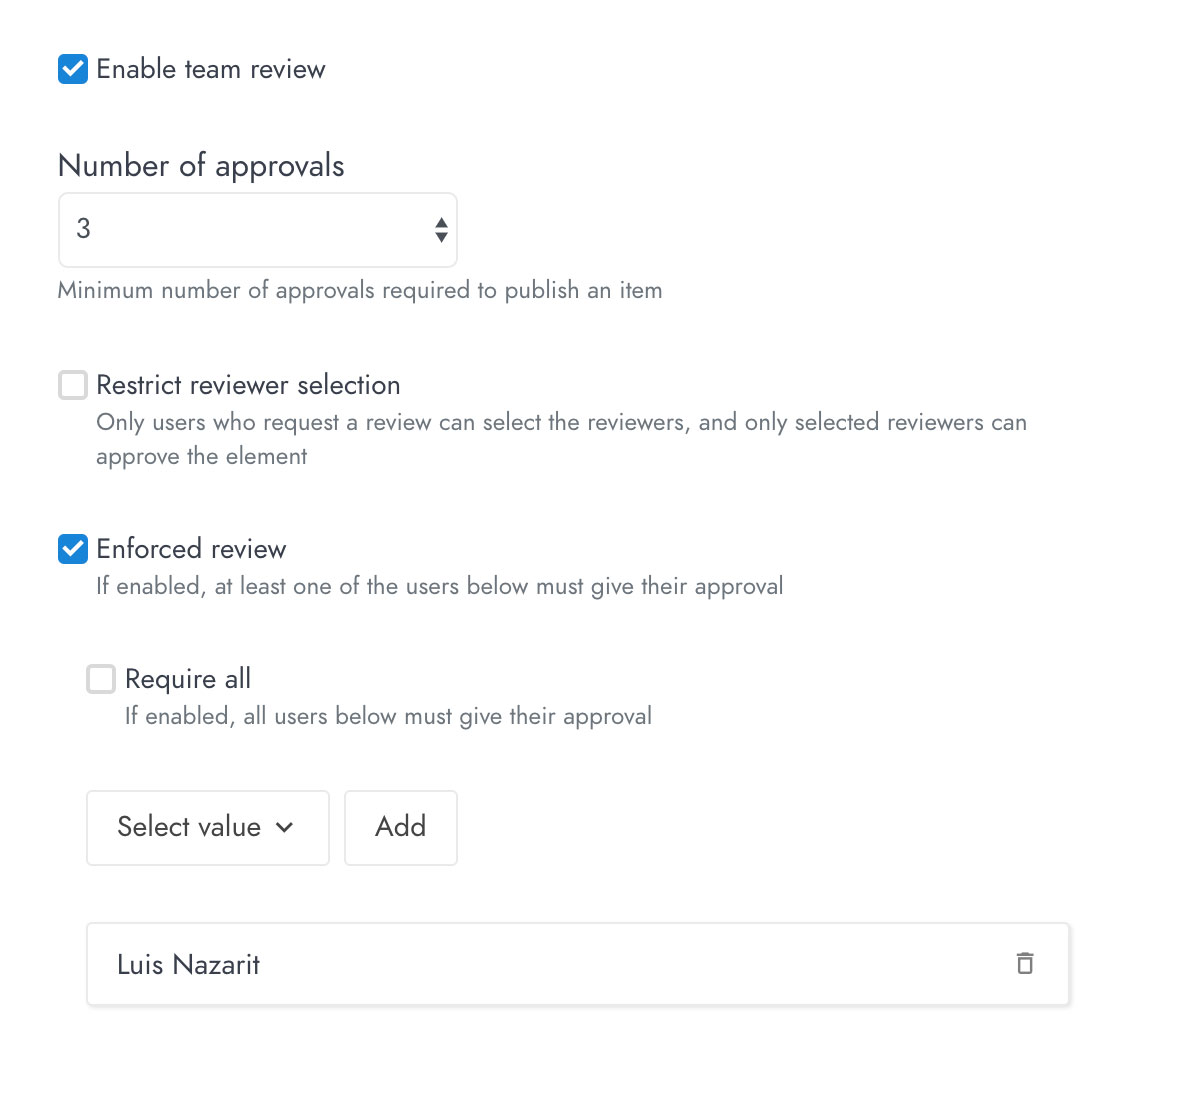Screen dimensions: 1182x1102
Task: Click the 'Enable team review' label text
Action: pos(211,69)
